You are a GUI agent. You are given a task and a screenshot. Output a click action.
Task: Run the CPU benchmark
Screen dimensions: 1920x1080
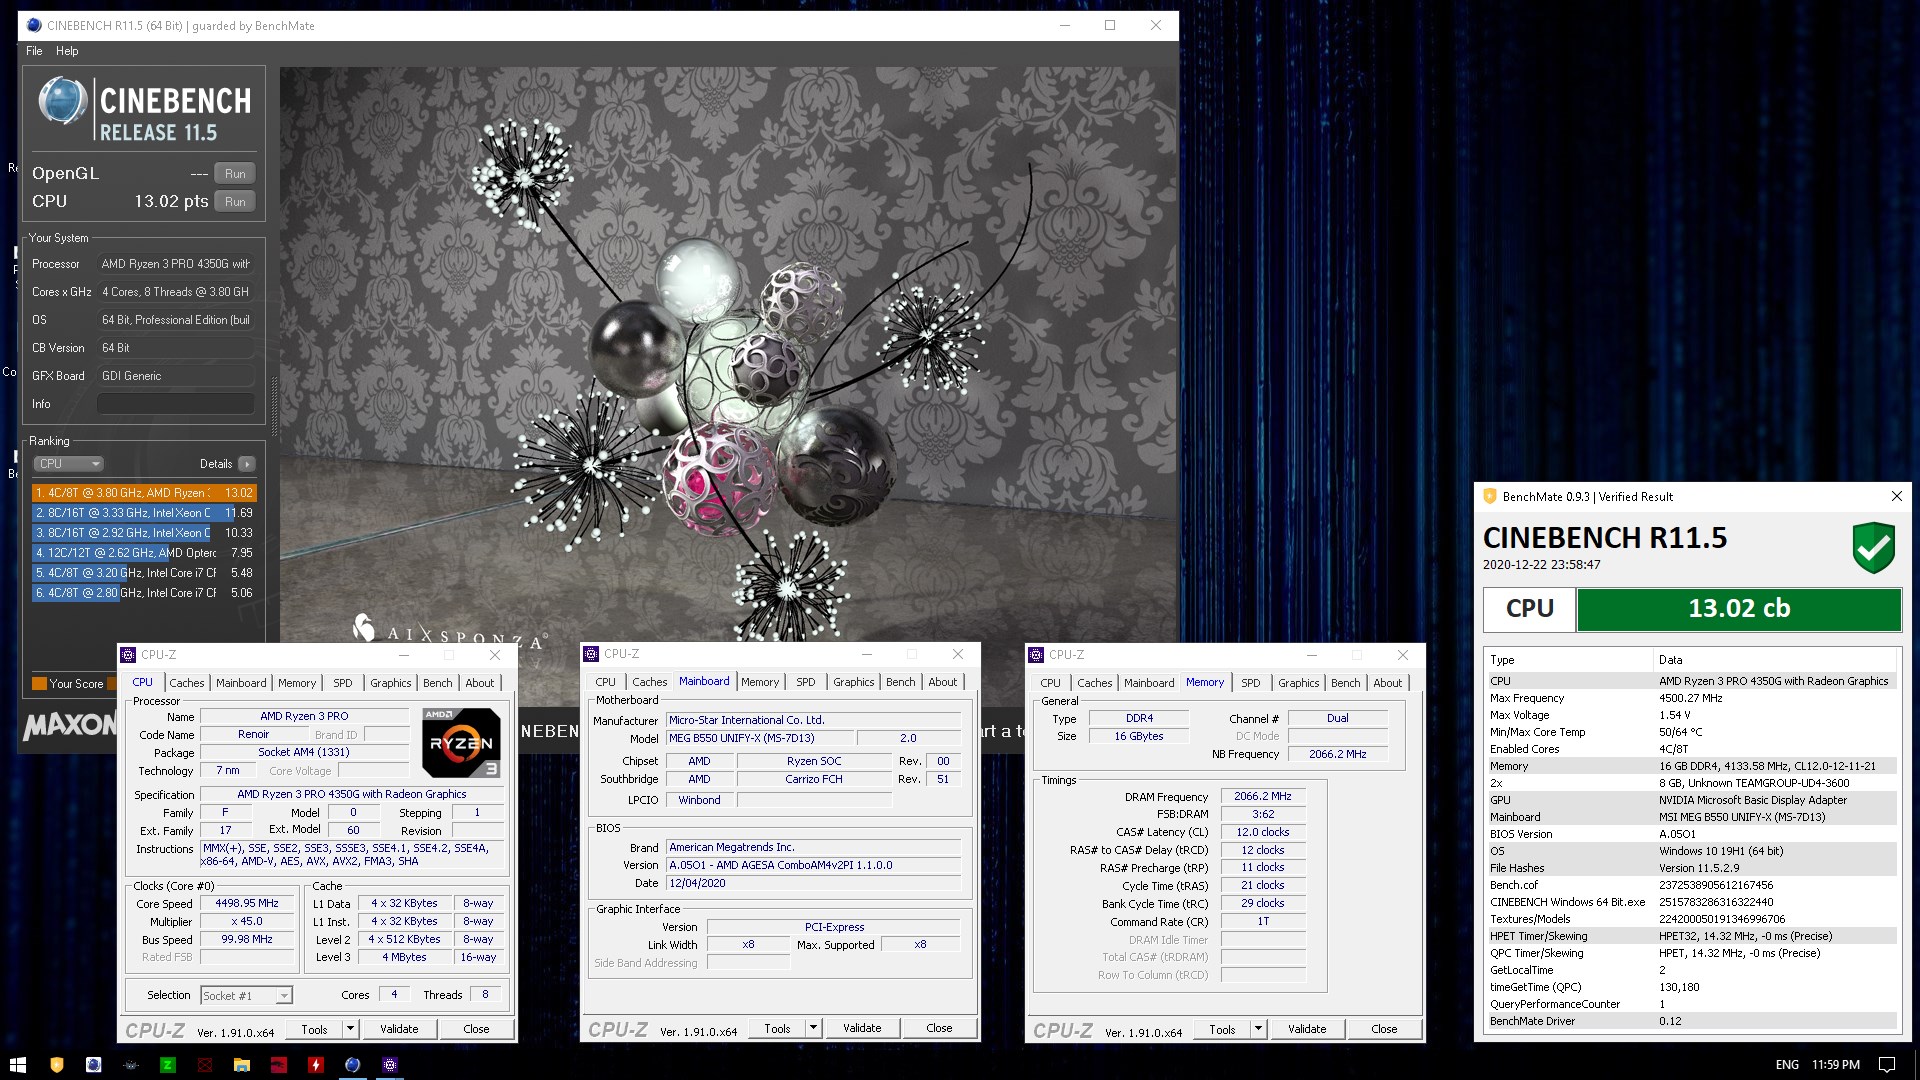(235, 201)
